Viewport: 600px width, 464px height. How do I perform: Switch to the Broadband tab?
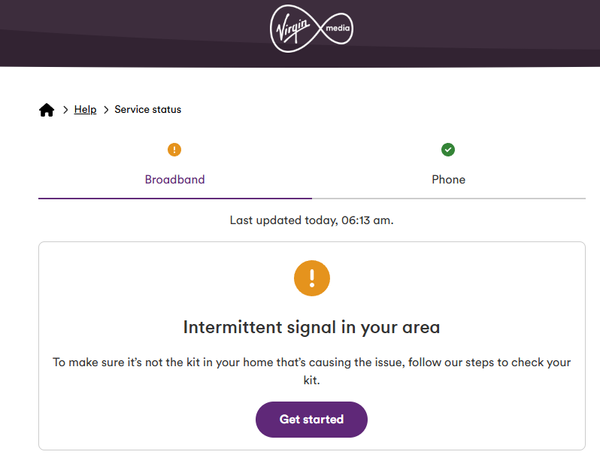175,179
